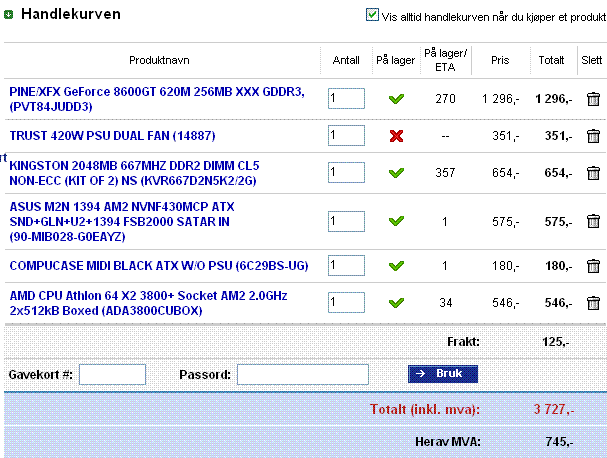607x458 pixels.
Task: Click the Herav MVA amount 745,-
Action: point(559,442)
